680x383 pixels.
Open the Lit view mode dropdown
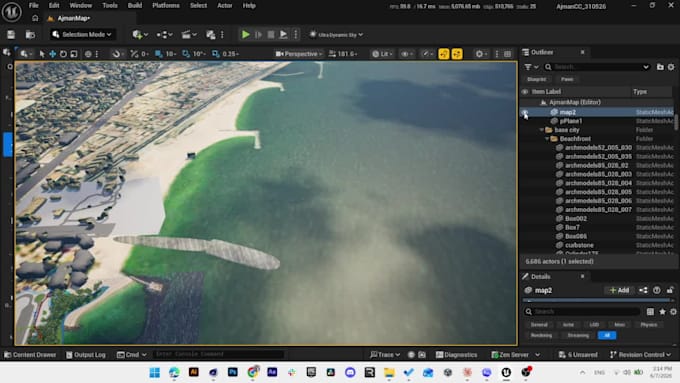pos(382,54)
